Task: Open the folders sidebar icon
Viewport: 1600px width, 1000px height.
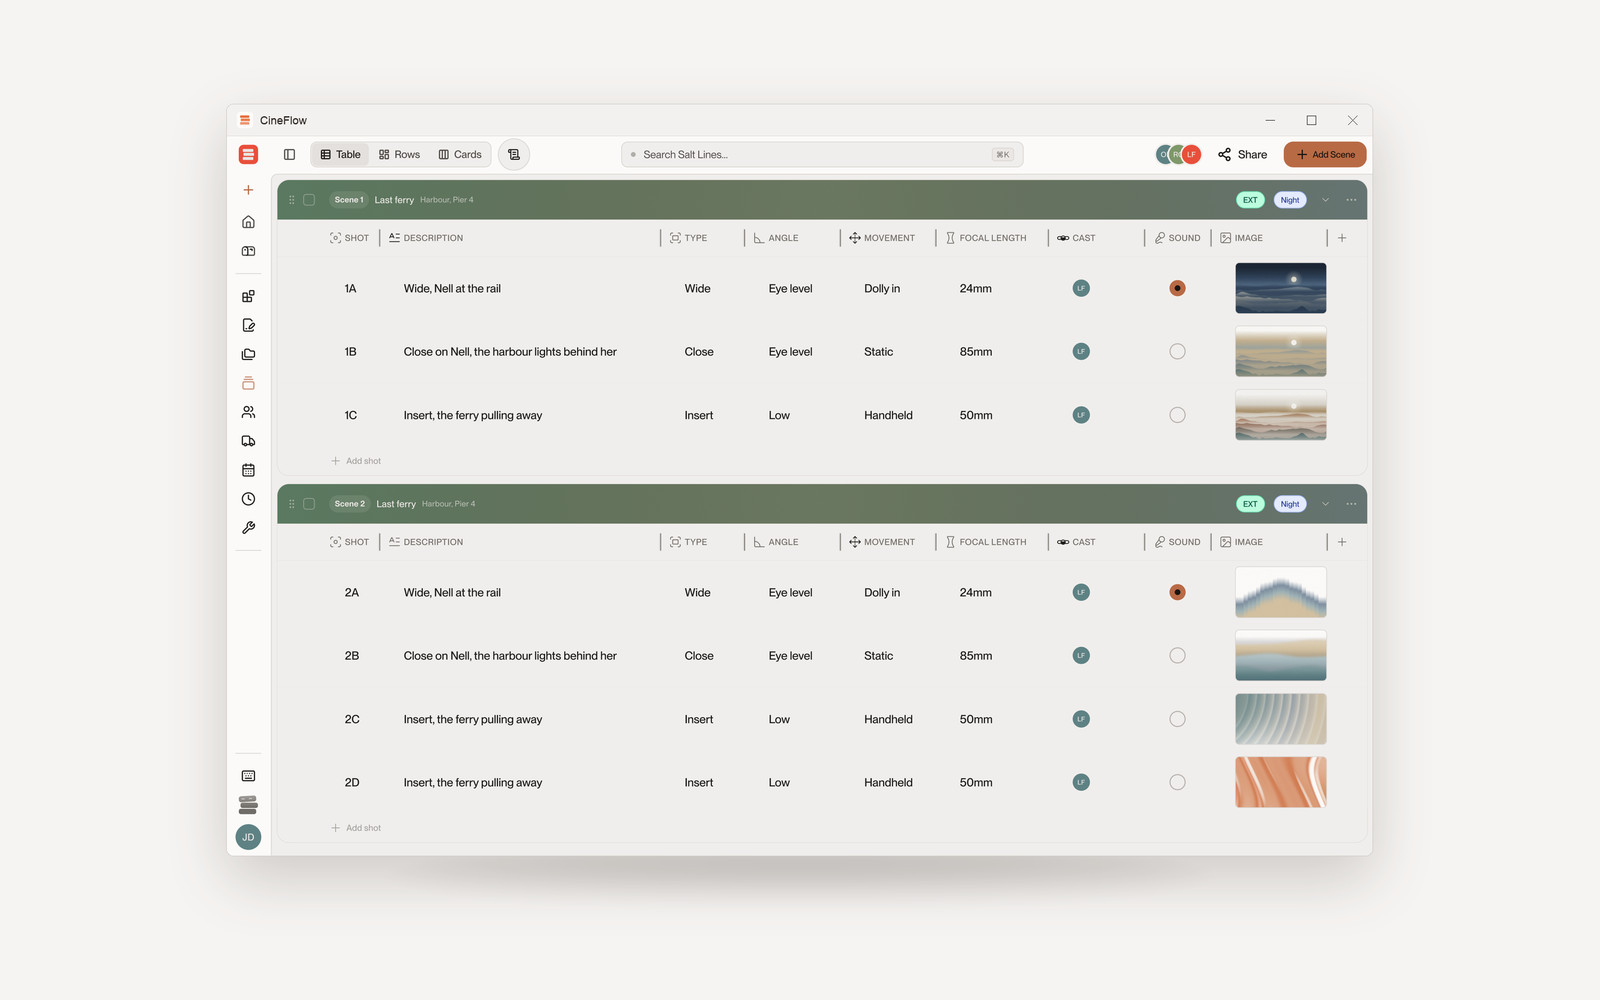Action: point(248,354)
